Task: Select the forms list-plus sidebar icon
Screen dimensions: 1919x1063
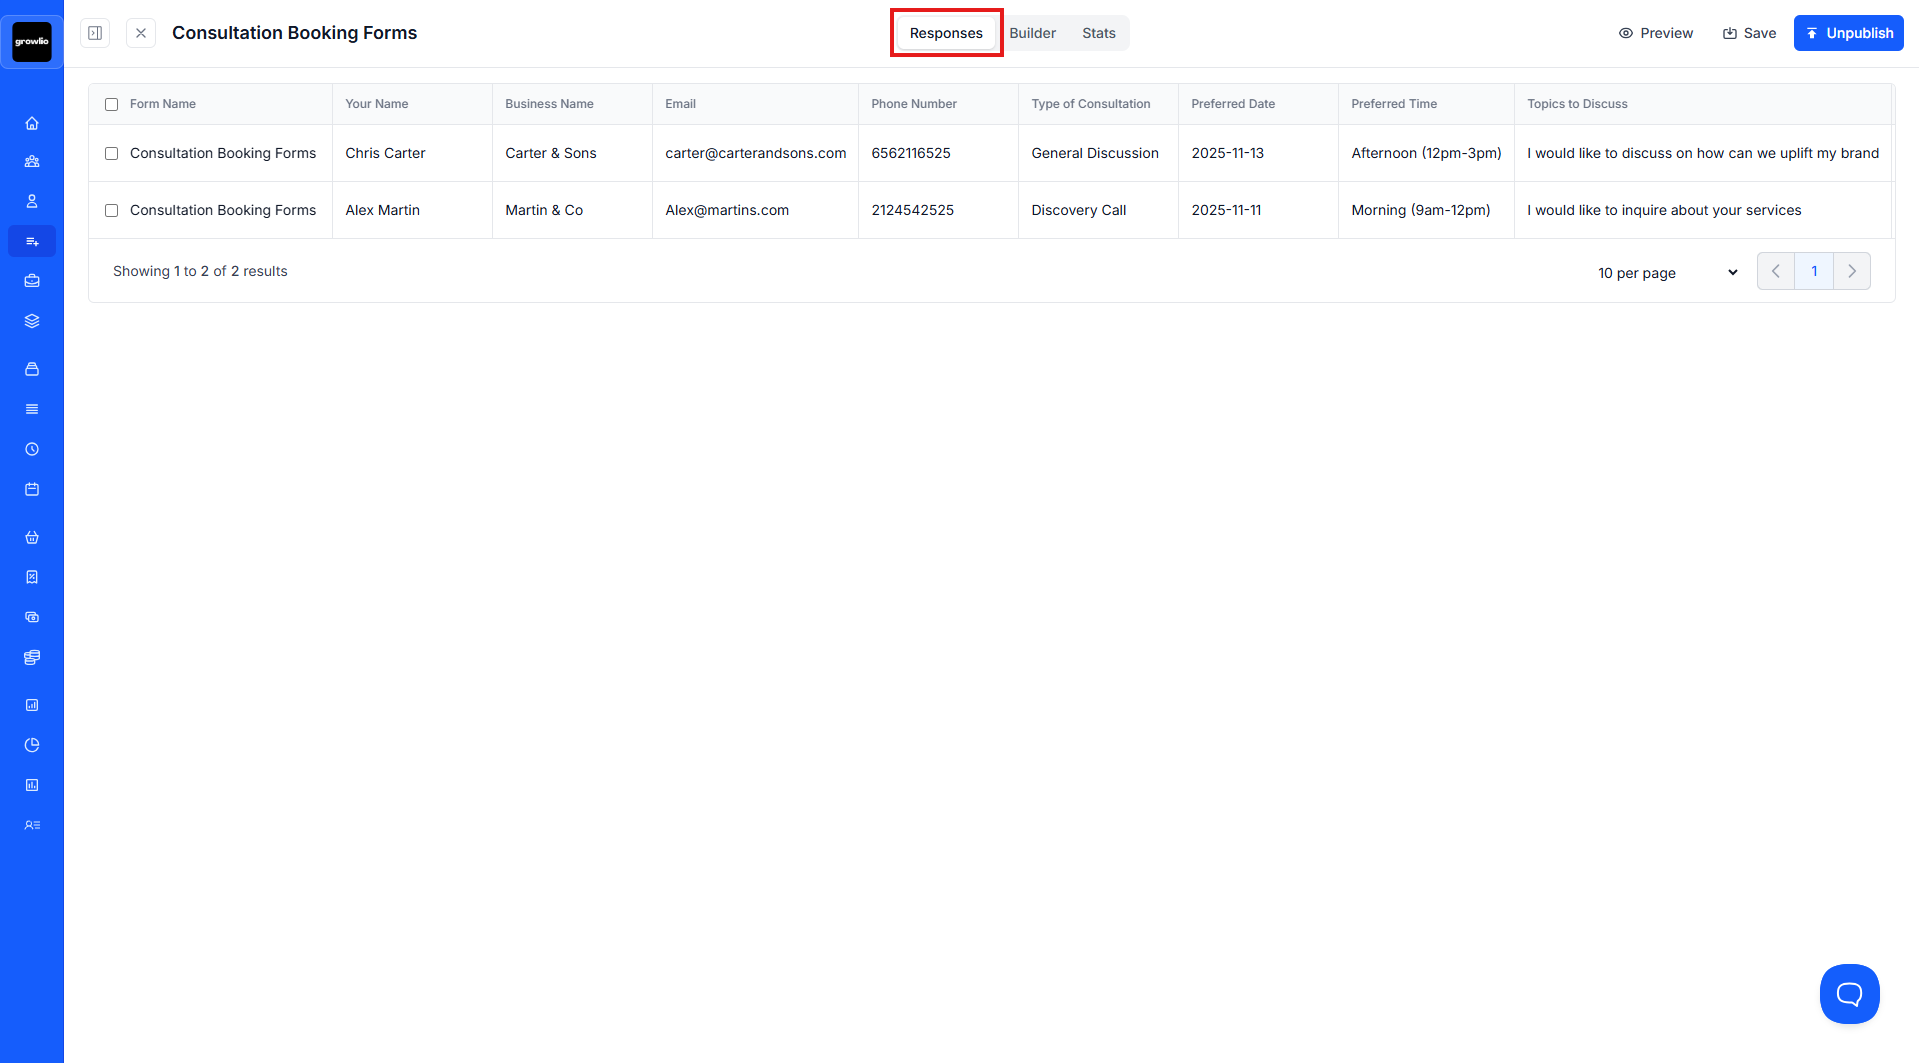Action: [x=32, y=241]
